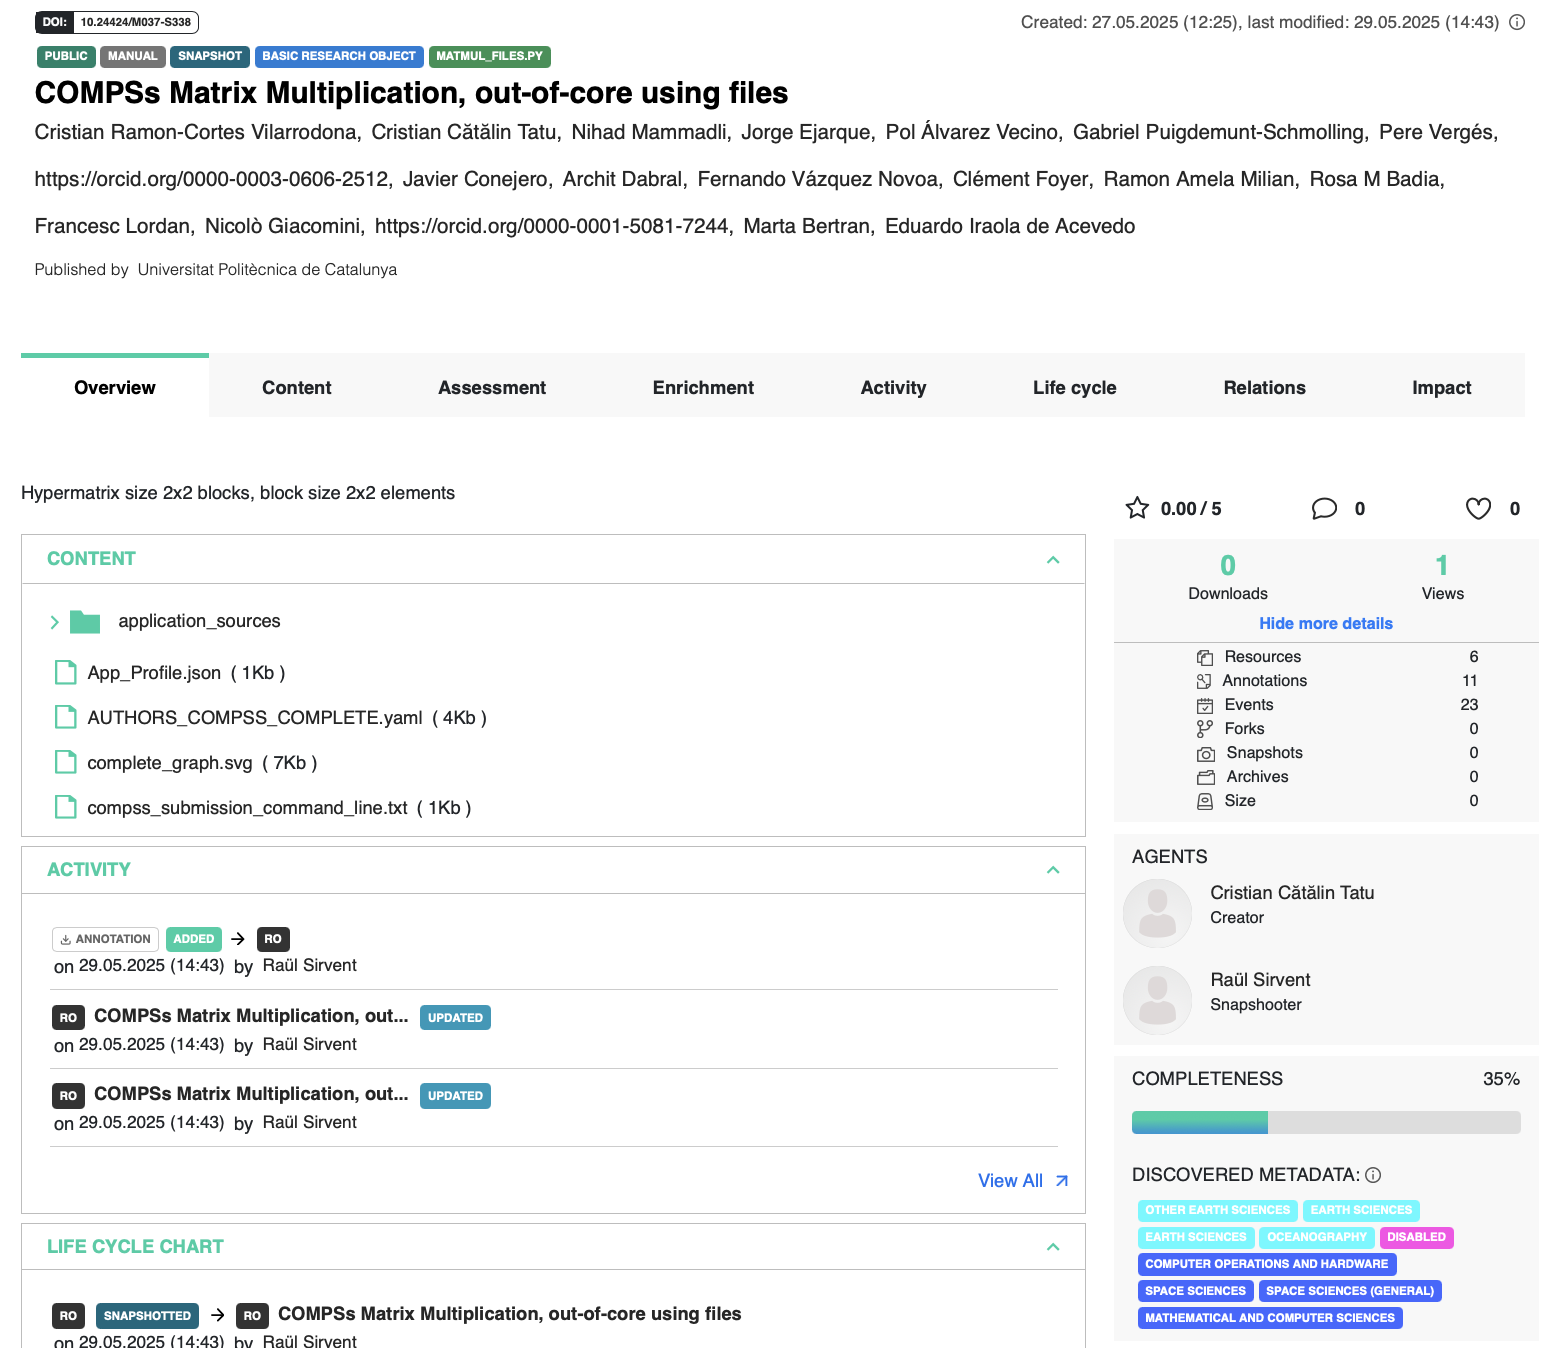Click Raül Sirvent avatar in Agents
This screenshot has height=1348, width=1556.
coord(1157,1000)
